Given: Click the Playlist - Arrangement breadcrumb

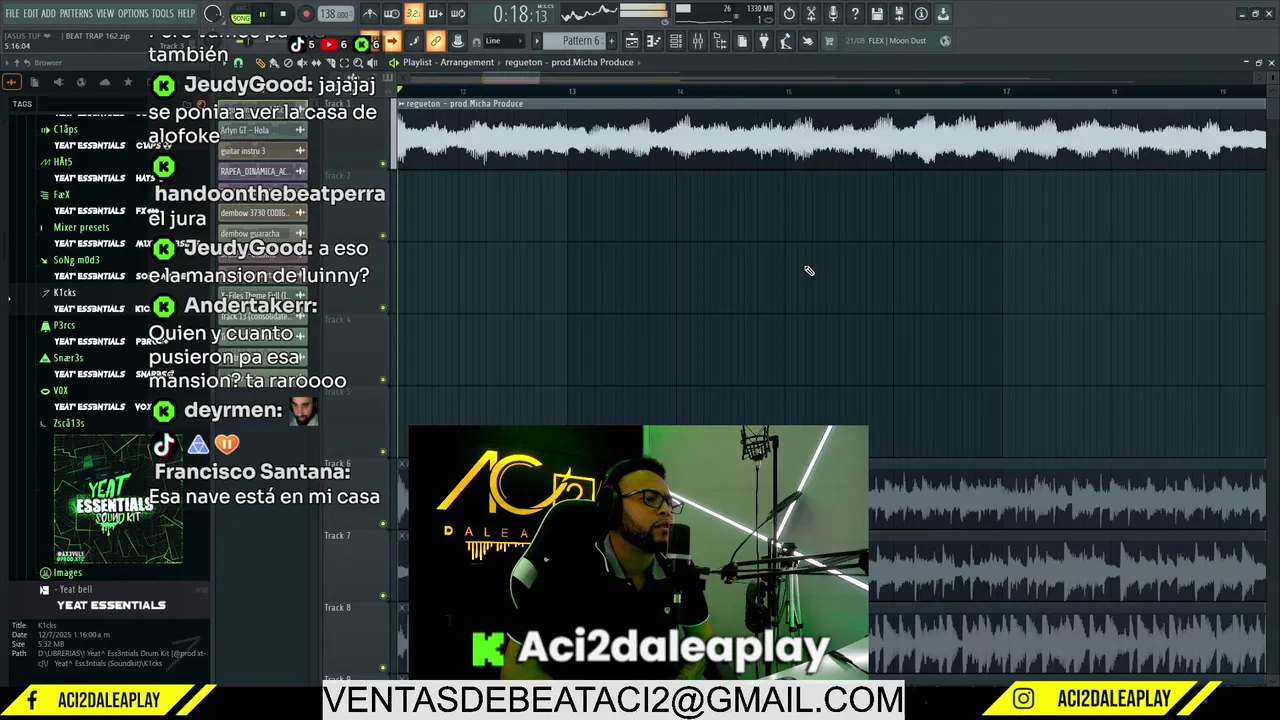Looking at the screenshot, I should (x=448, y=62).
